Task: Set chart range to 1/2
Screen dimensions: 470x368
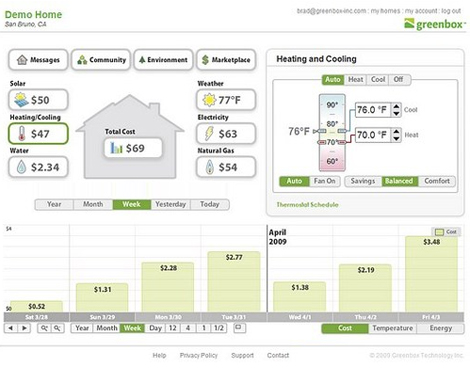Action: 219,328
